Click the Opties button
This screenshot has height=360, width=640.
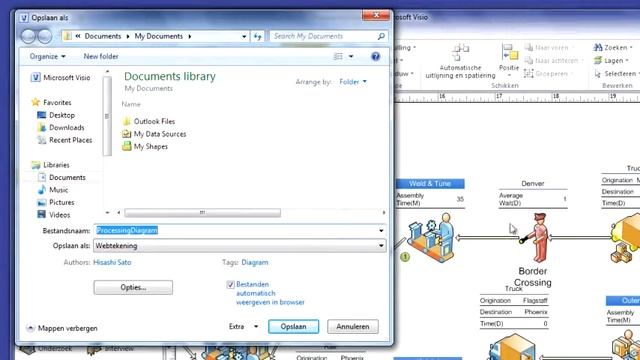133,287
